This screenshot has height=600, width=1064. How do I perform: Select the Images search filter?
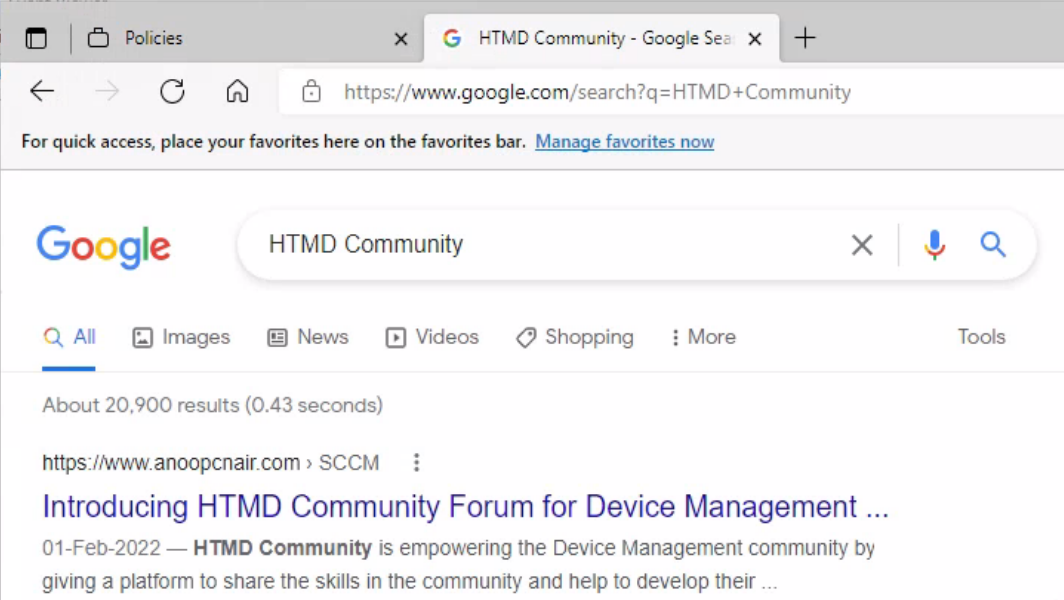181,337
